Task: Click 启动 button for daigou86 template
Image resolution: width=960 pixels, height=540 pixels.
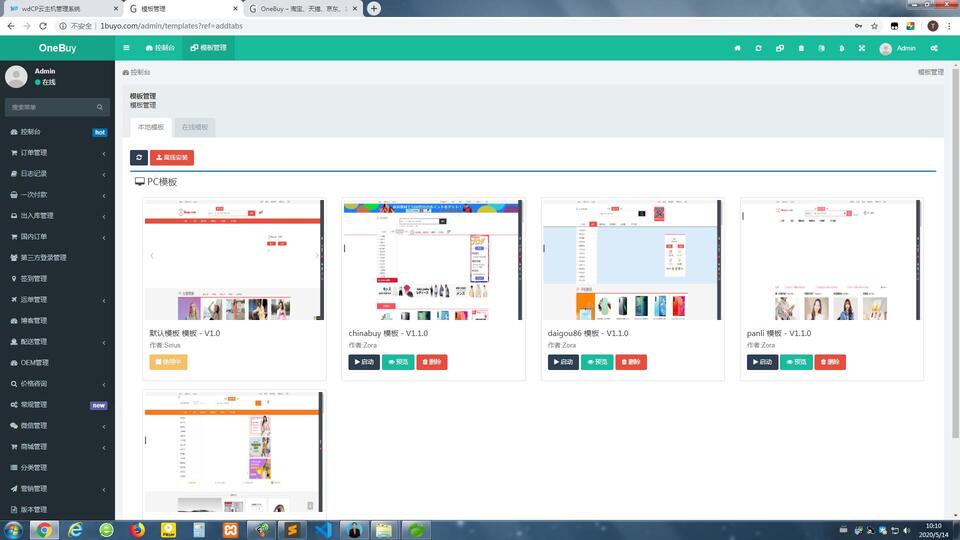Action: click(563, 362)
